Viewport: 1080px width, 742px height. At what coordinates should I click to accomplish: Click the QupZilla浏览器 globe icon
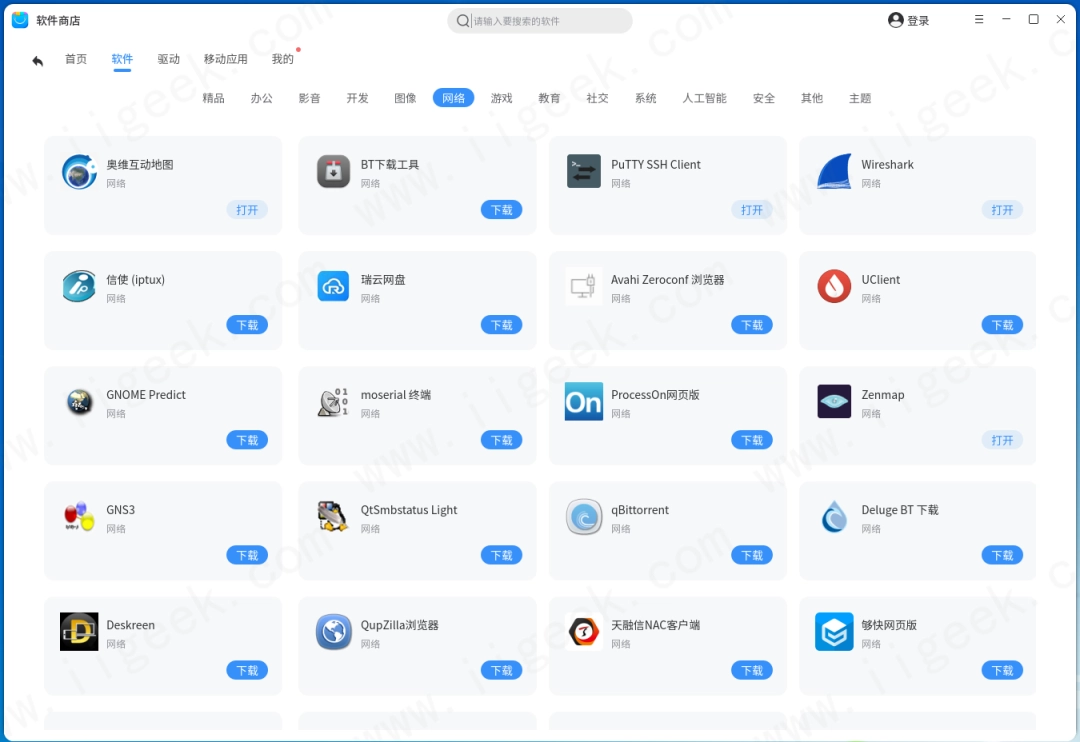coord(333,632)
